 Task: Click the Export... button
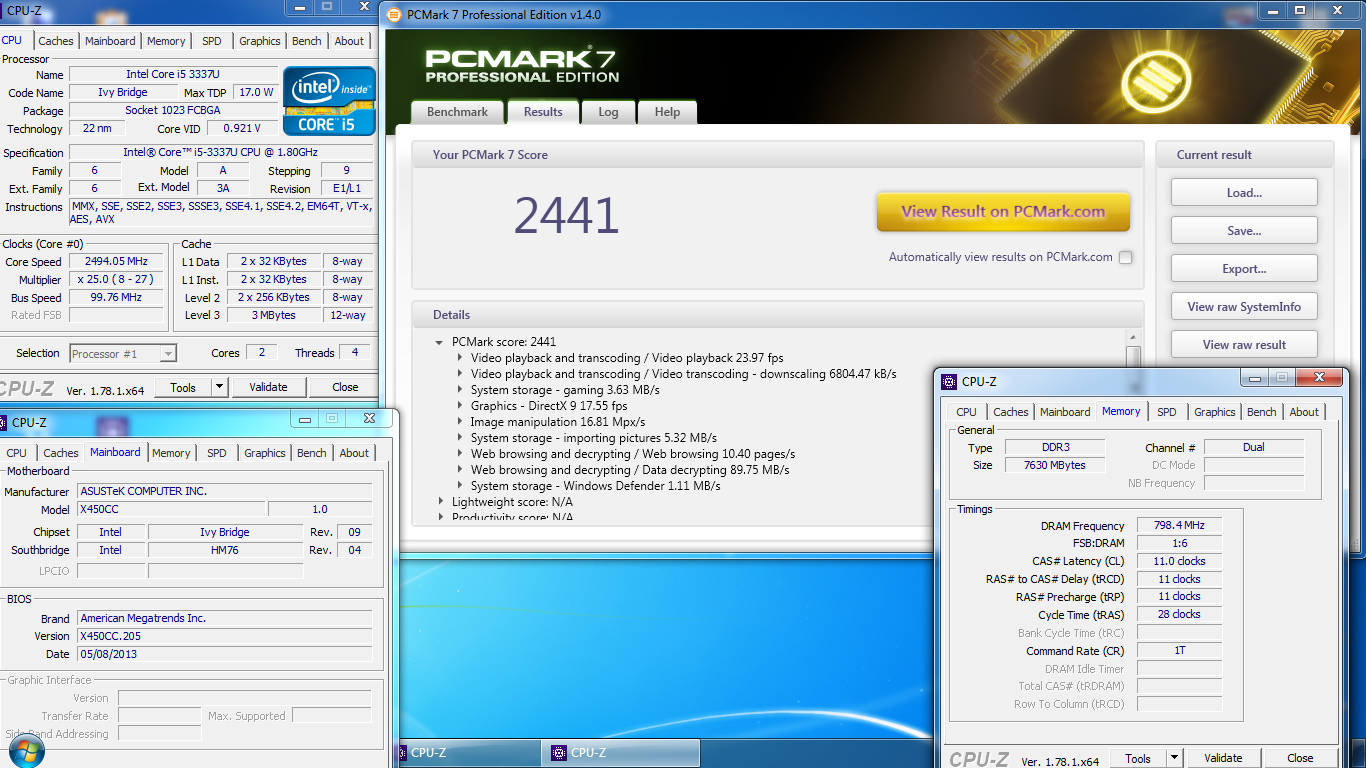1244,269
